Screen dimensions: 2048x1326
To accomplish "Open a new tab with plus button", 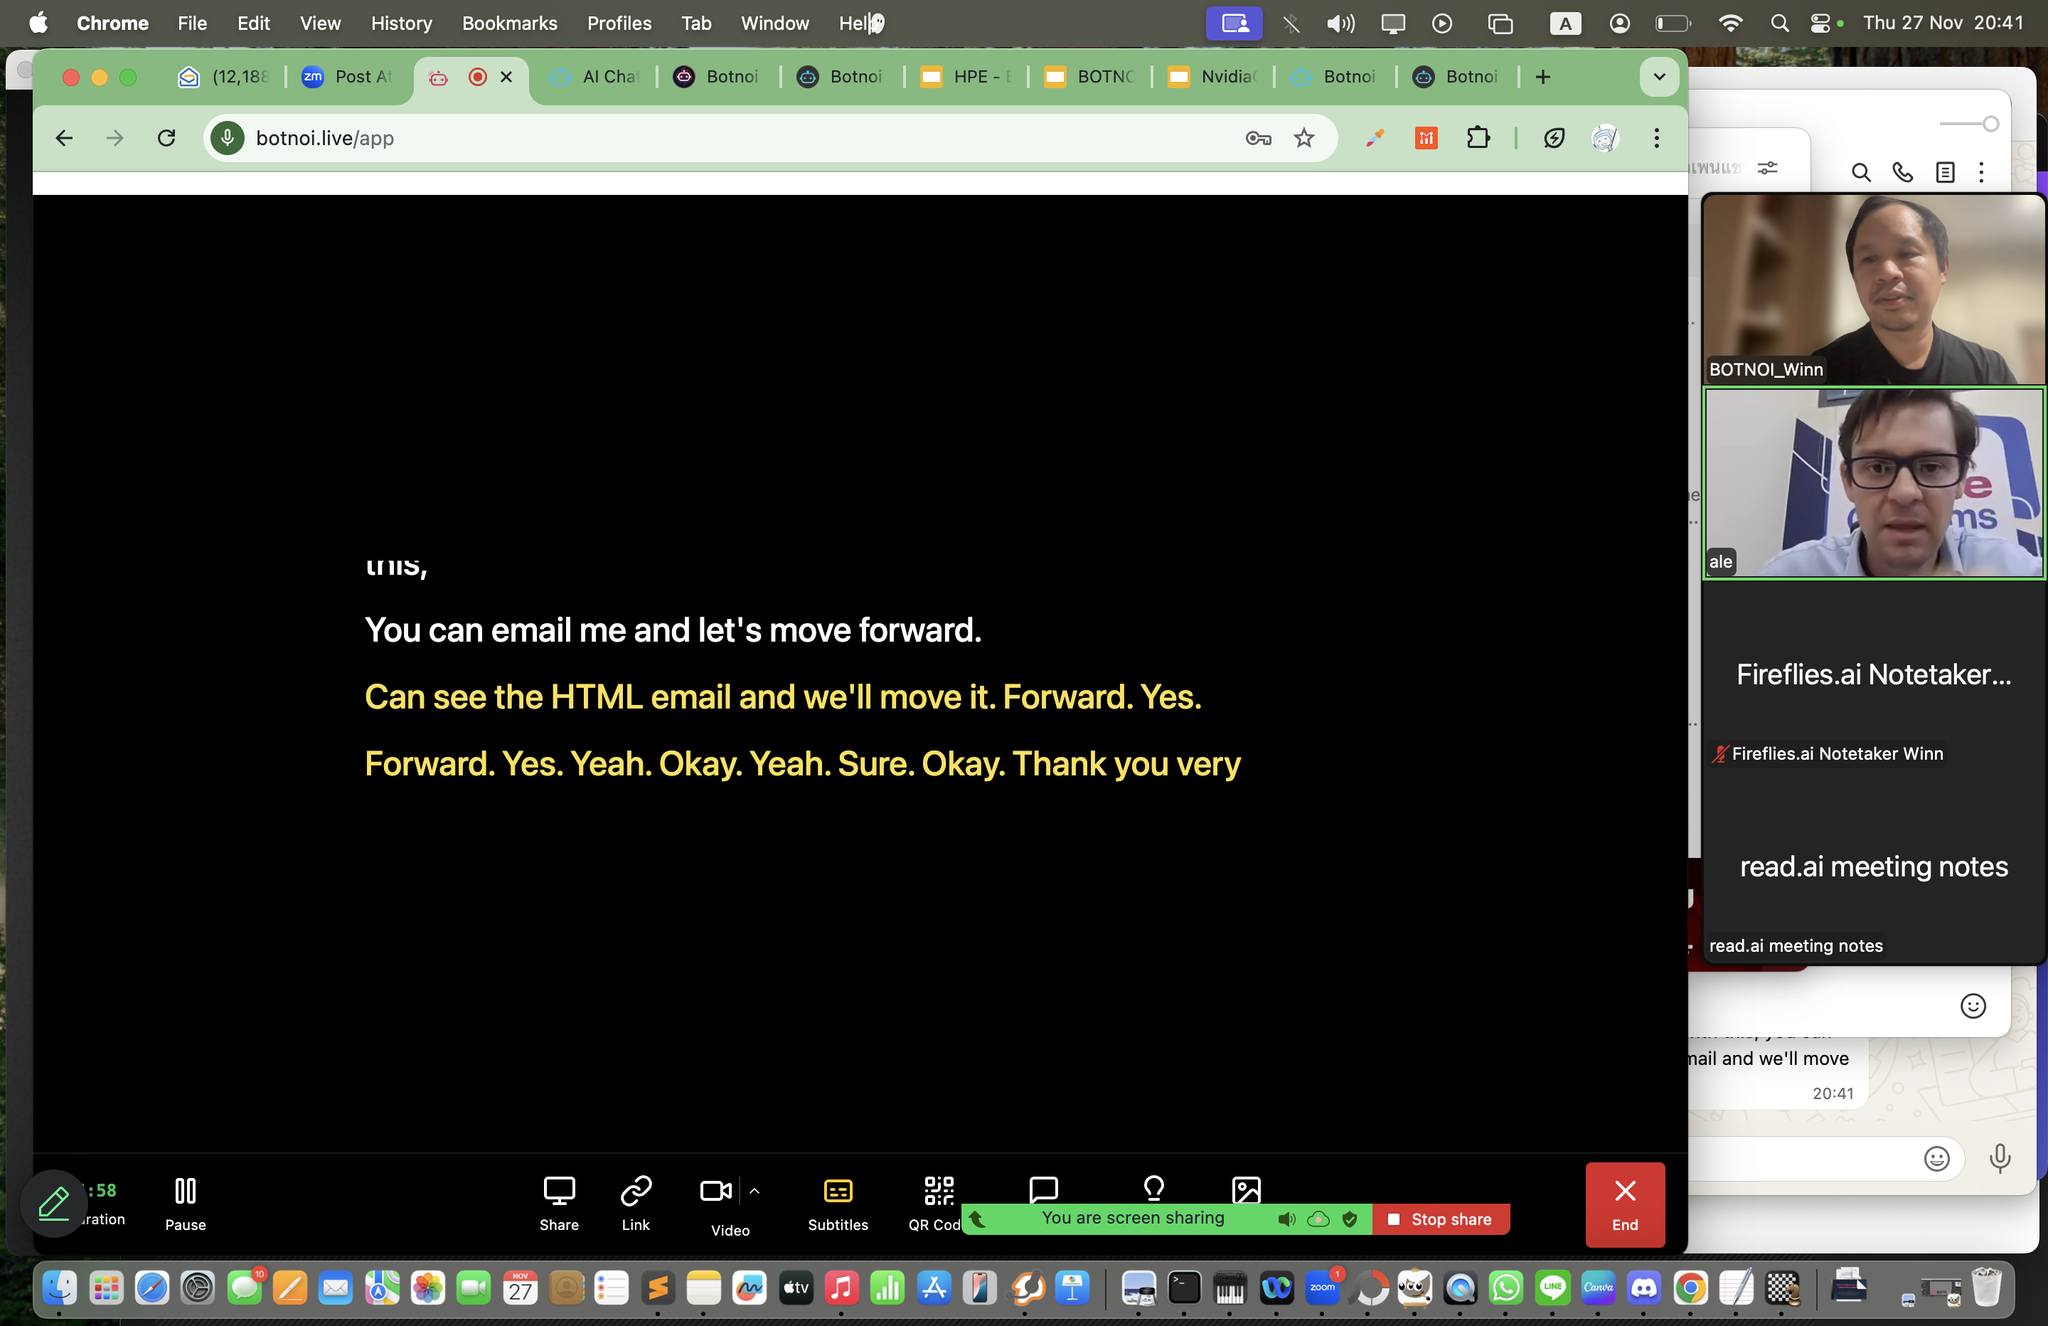I will (1543, 77).
